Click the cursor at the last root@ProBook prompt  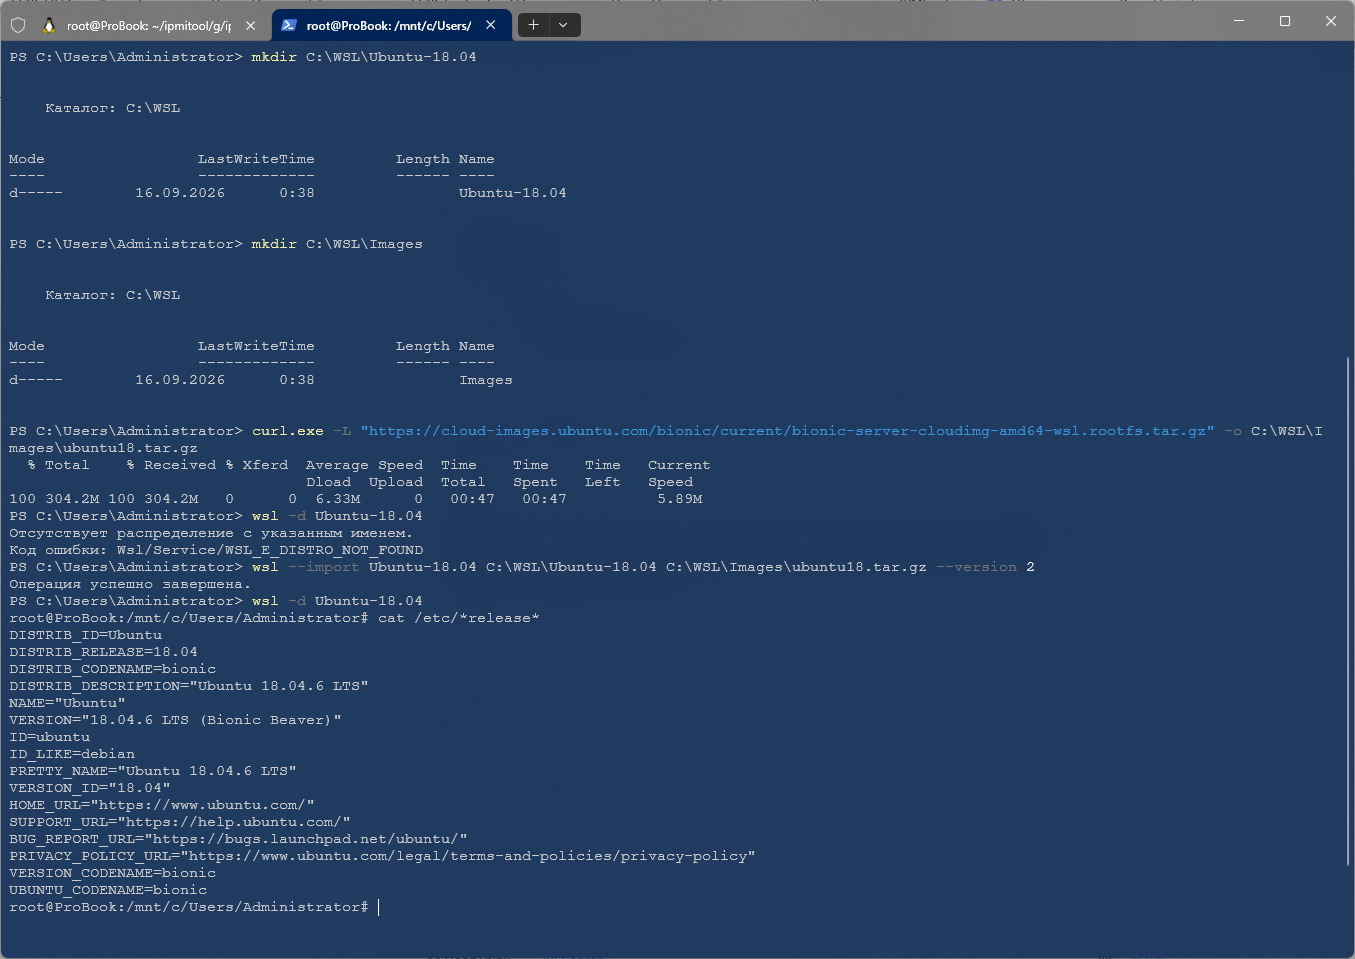point(378,907)
